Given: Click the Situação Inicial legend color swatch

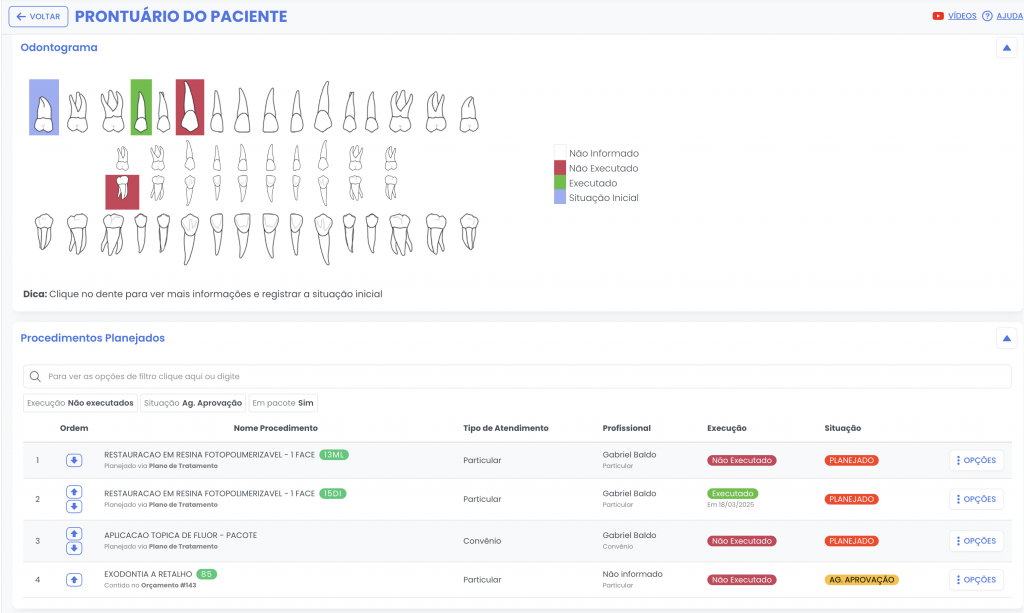Looking at the screenshot, I should [x=560, y=198].
